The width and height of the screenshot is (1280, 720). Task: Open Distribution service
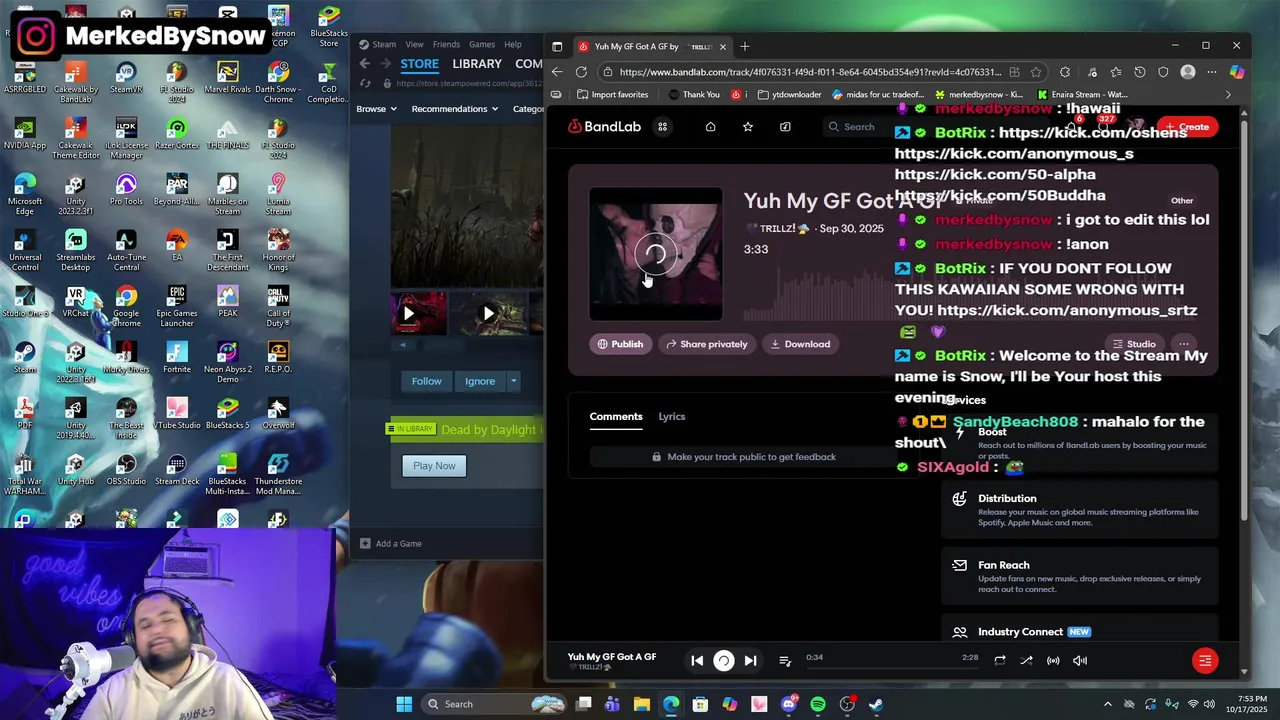click(1080, 510)
